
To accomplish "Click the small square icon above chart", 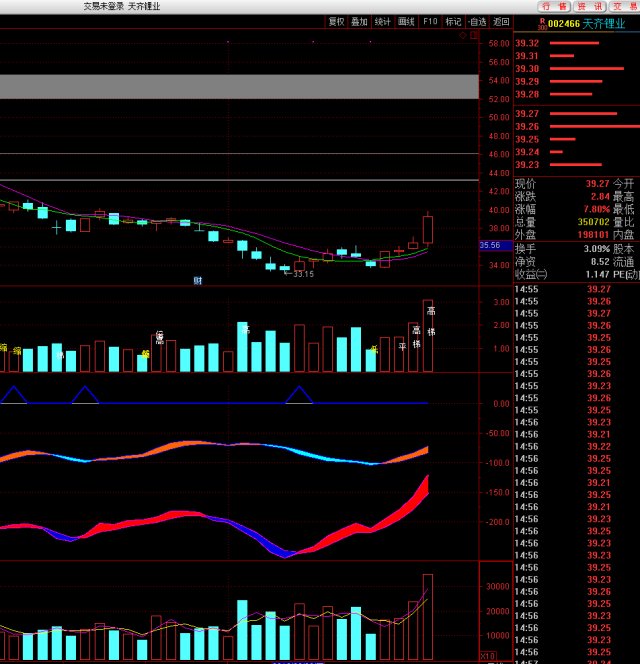I will [473, 33].
